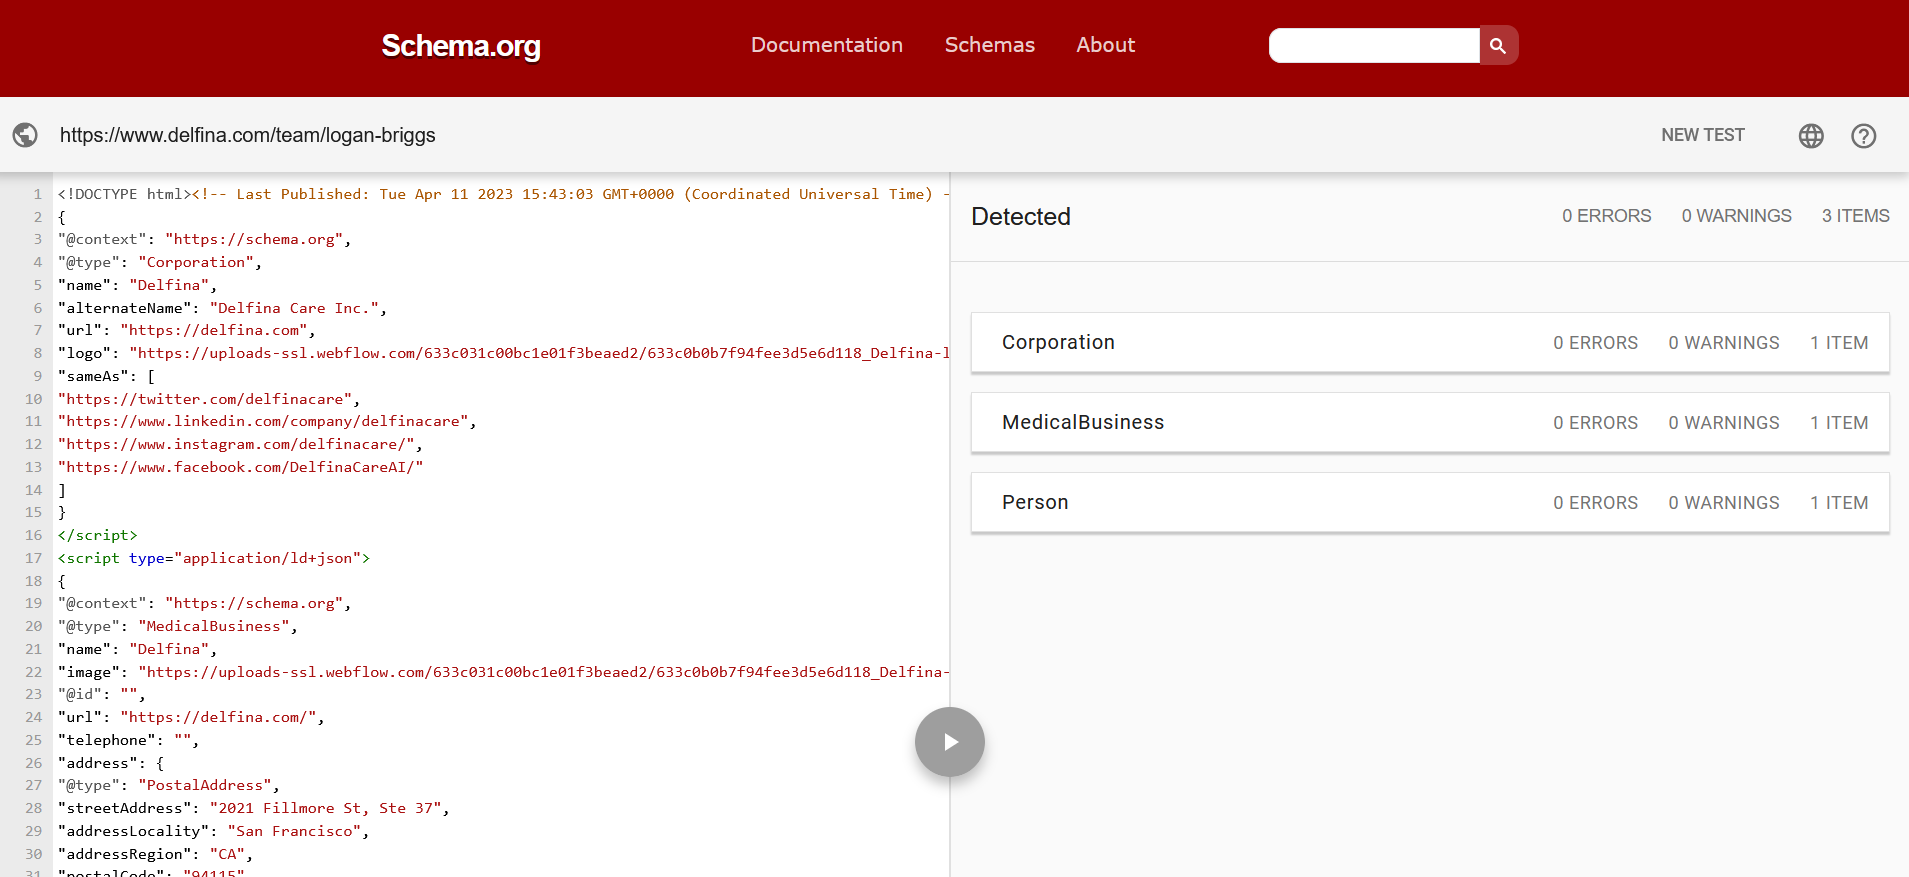Click the "url": "https://delfina.com/" line 24

click(191, 717)
